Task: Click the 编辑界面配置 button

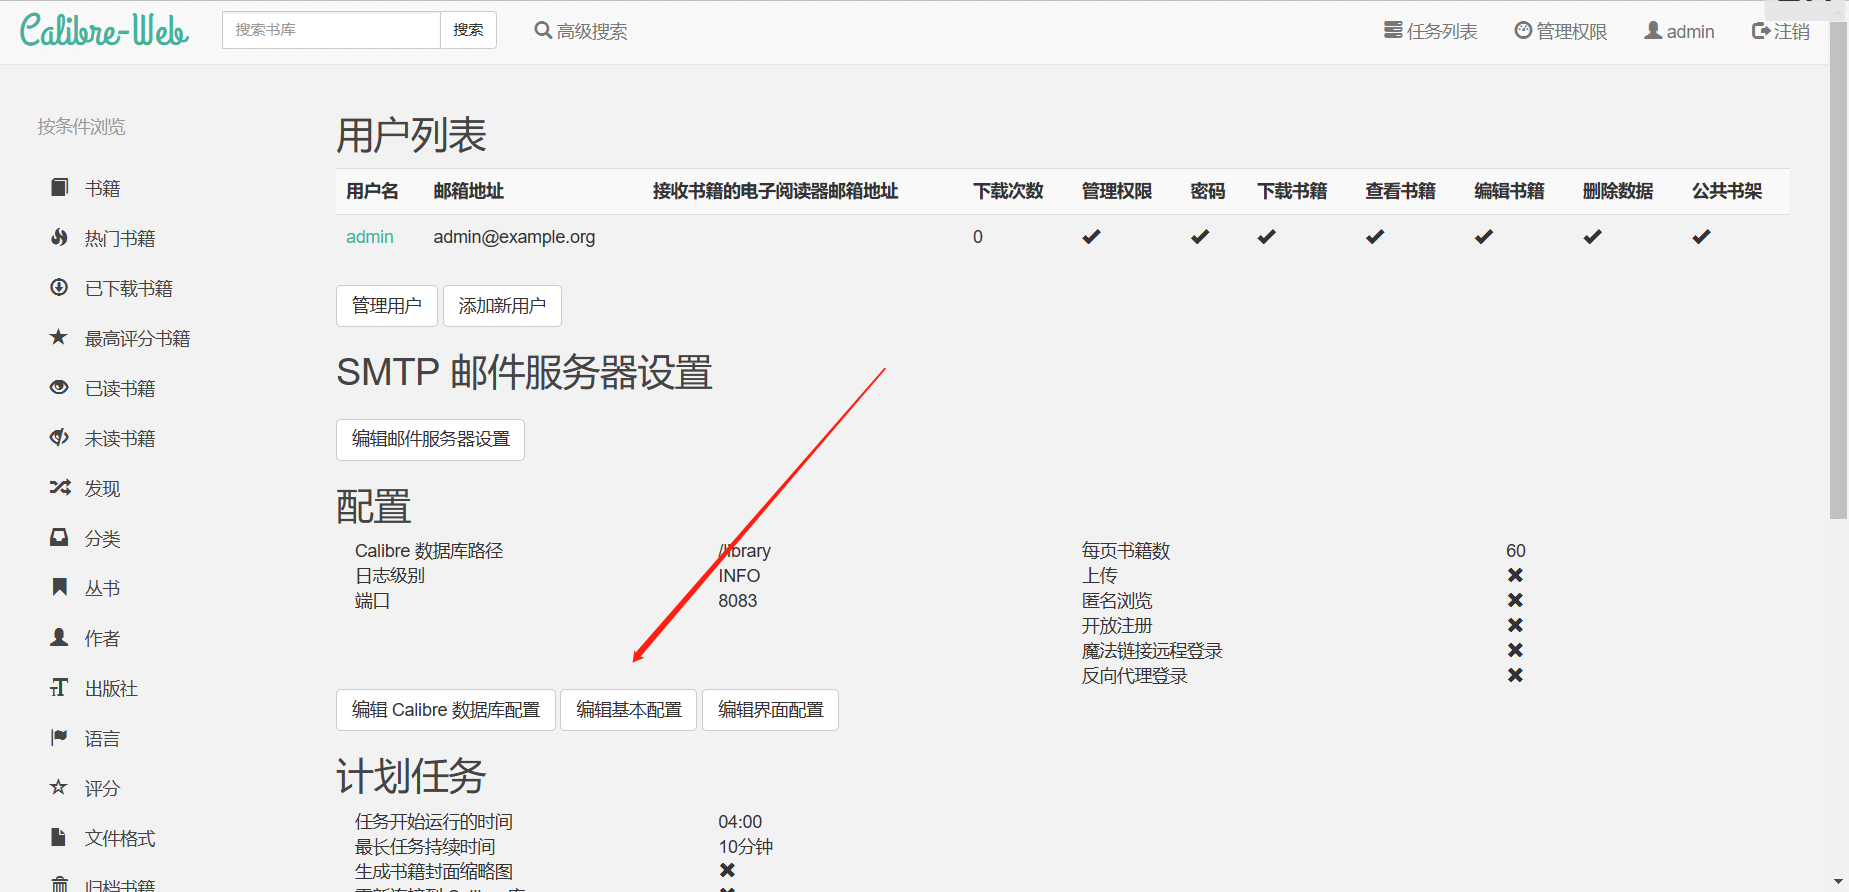Action: tap(771, 710)
